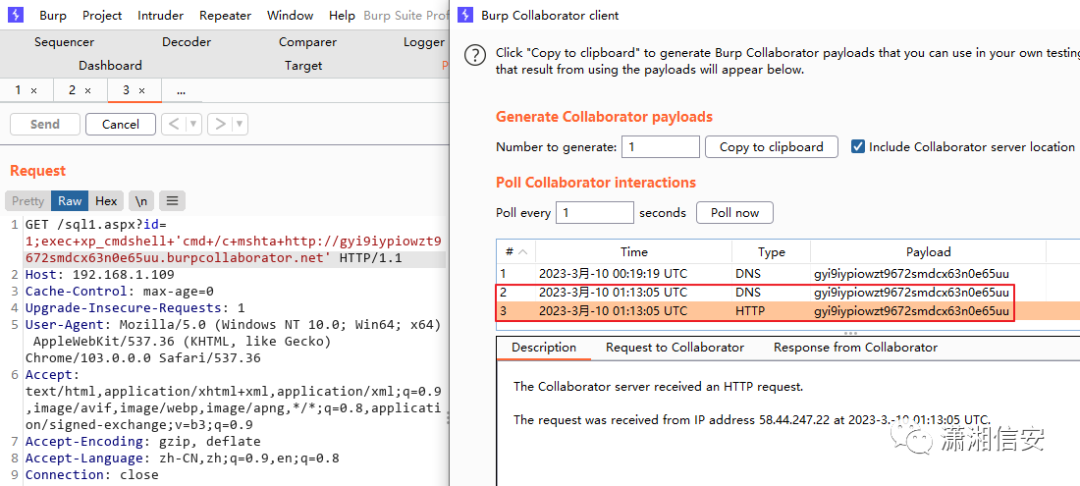Go back with the history previous arrow
Screen dimensions: 1080x486
[174, 125]
